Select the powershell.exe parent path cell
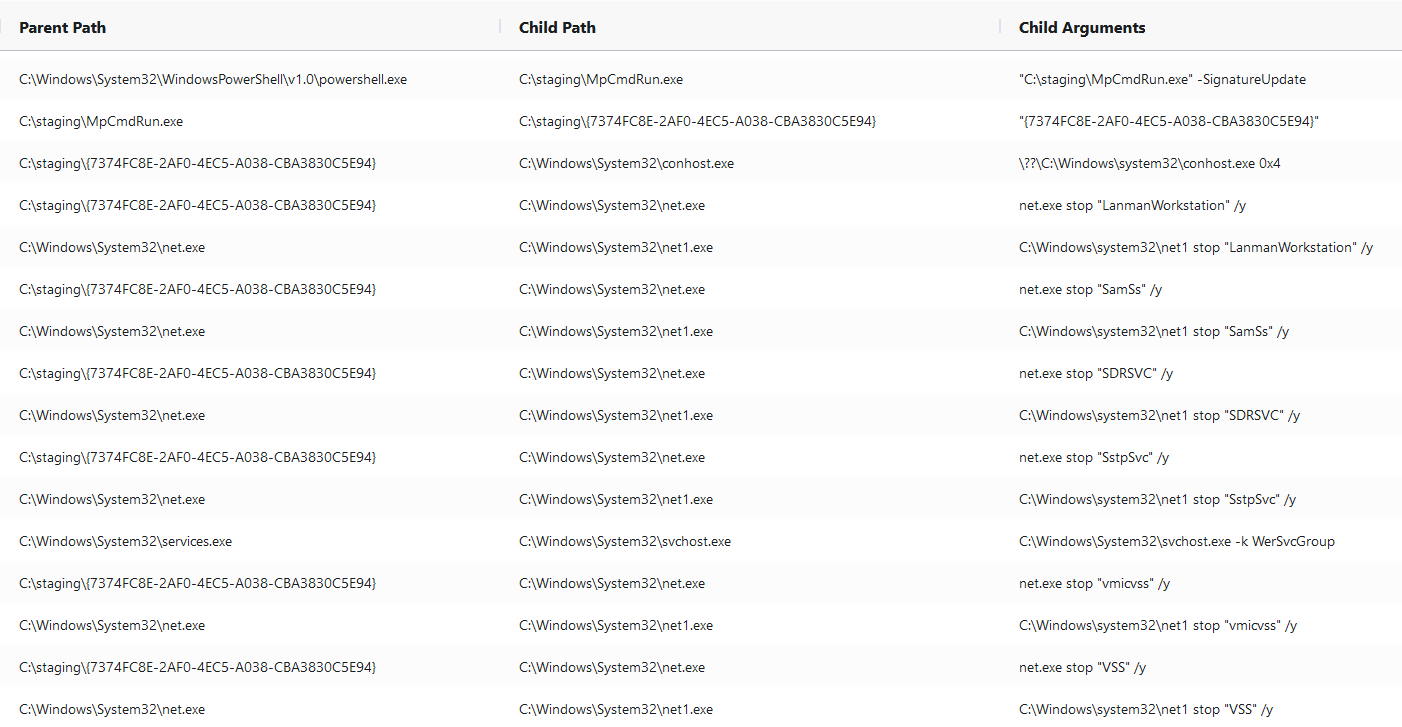 point(213,79)
